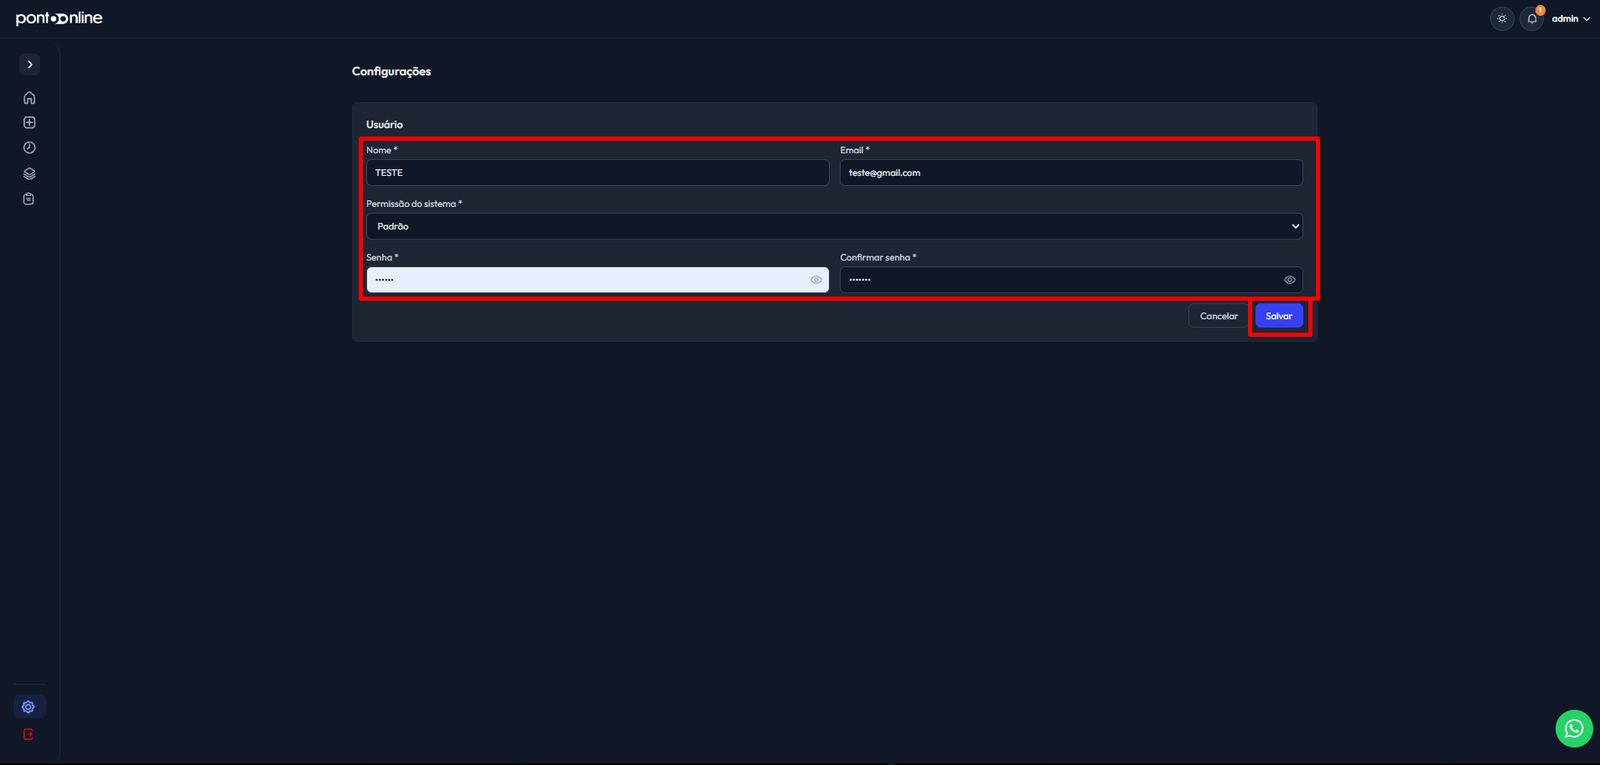Click the pontoOnline logo
This screenshot has height=765, width=1600.
(x=59, y=18)
